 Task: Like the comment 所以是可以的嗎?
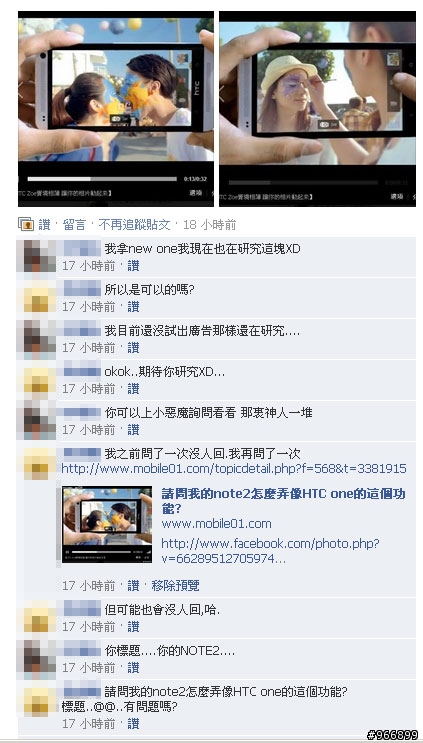point(134,307)
